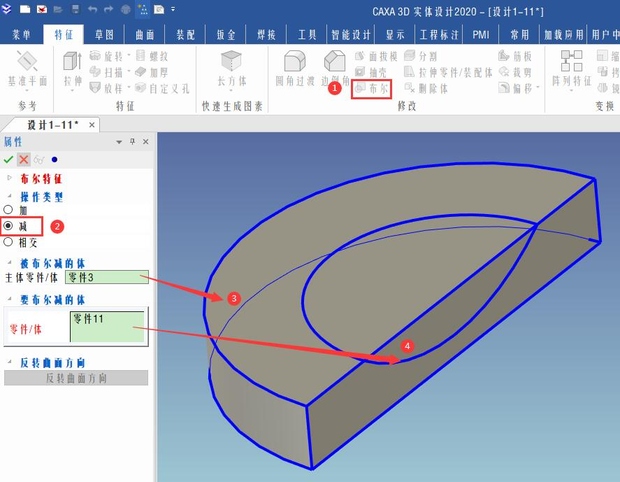Viewport: 620px width, 482px height.
Task: Switch to the 装配 assembly tab
Action: point(185,35)
